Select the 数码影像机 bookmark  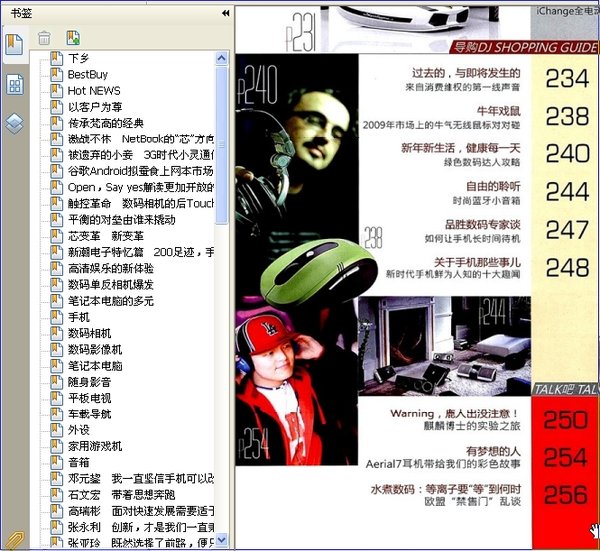point(95,349)
